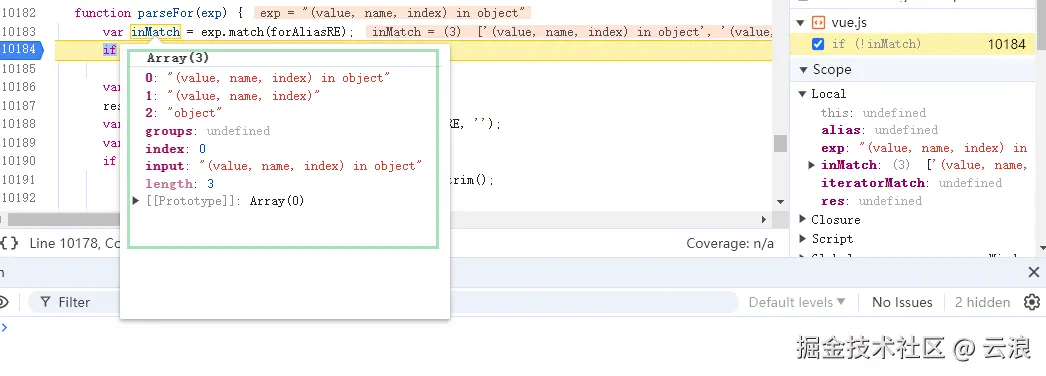The height and width of the screenshot is (376, 1046).
Task: Expand the Closure scope
Action: [803, 219]
